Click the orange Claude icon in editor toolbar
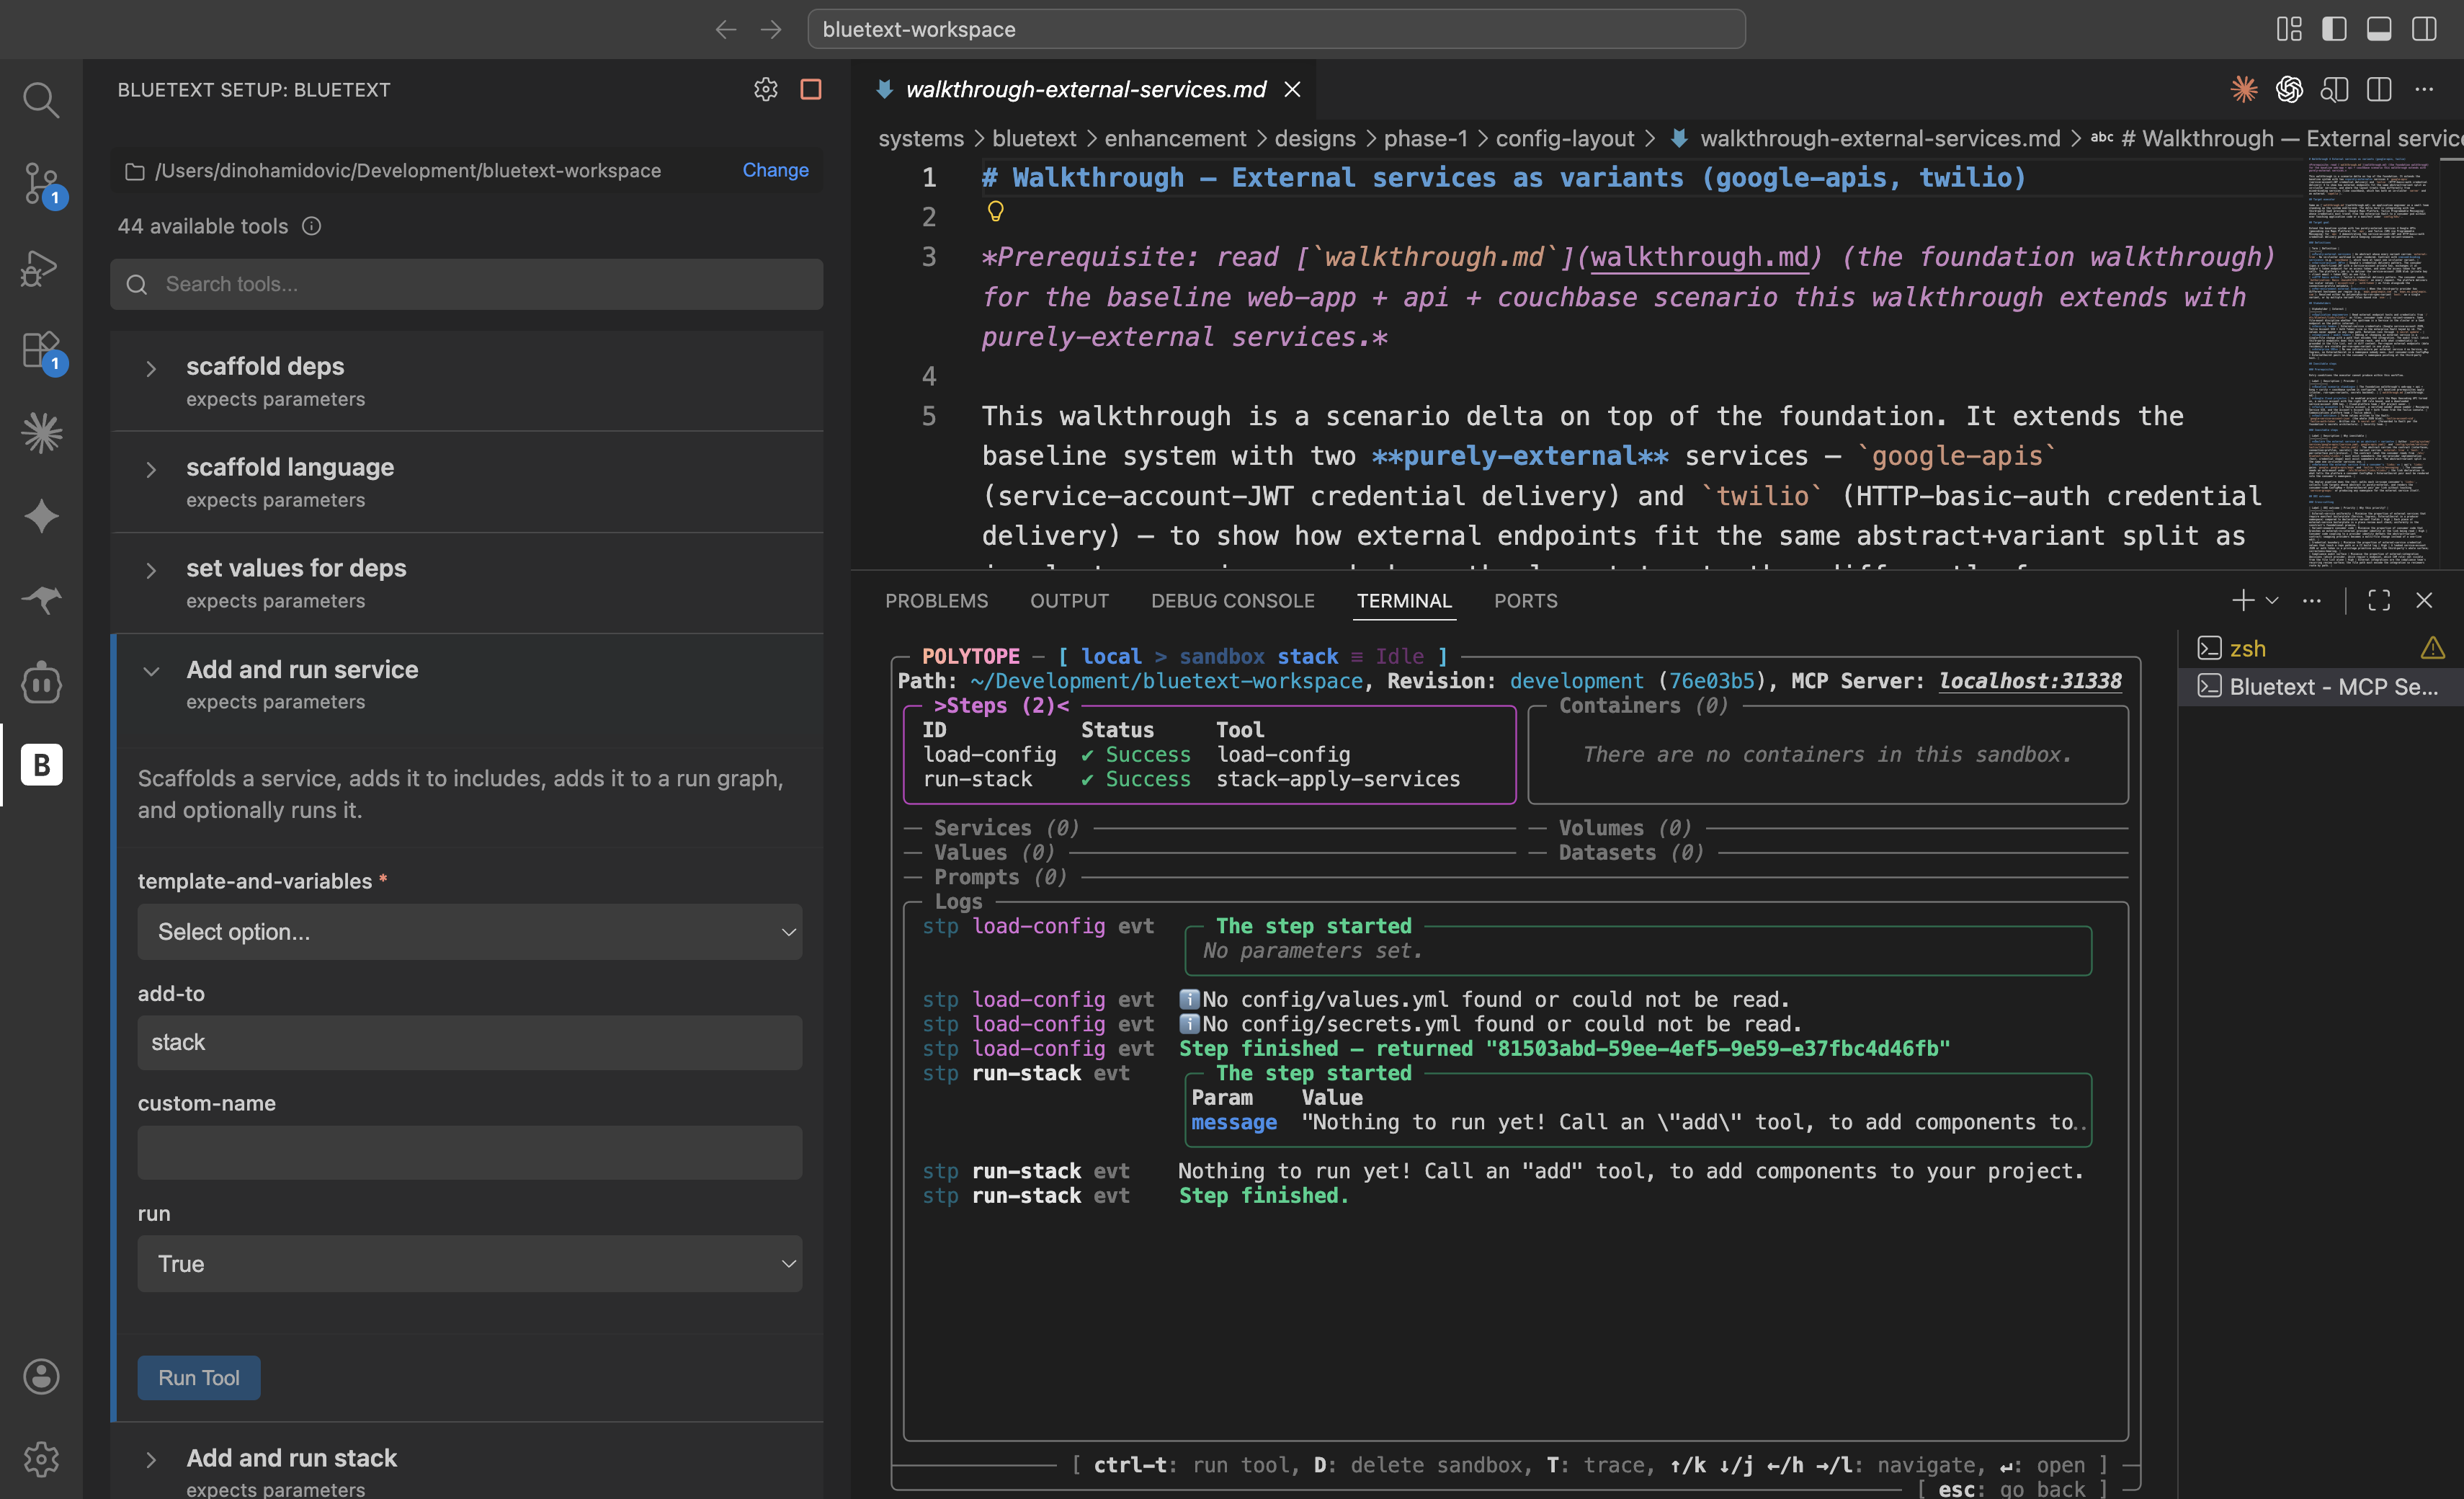The image size is (2464, 1499). [x=2244, y=89]
